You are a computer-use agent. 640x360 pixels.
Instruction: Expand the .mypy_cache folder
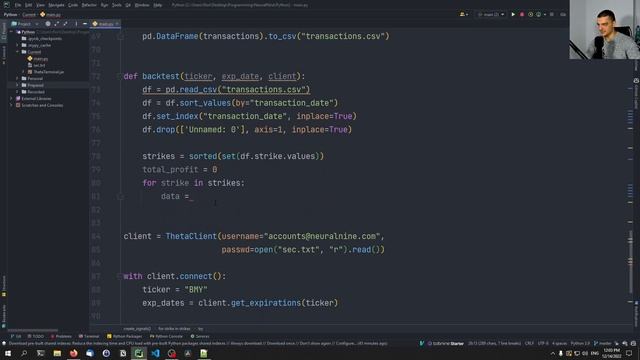(x=17, y=45)
